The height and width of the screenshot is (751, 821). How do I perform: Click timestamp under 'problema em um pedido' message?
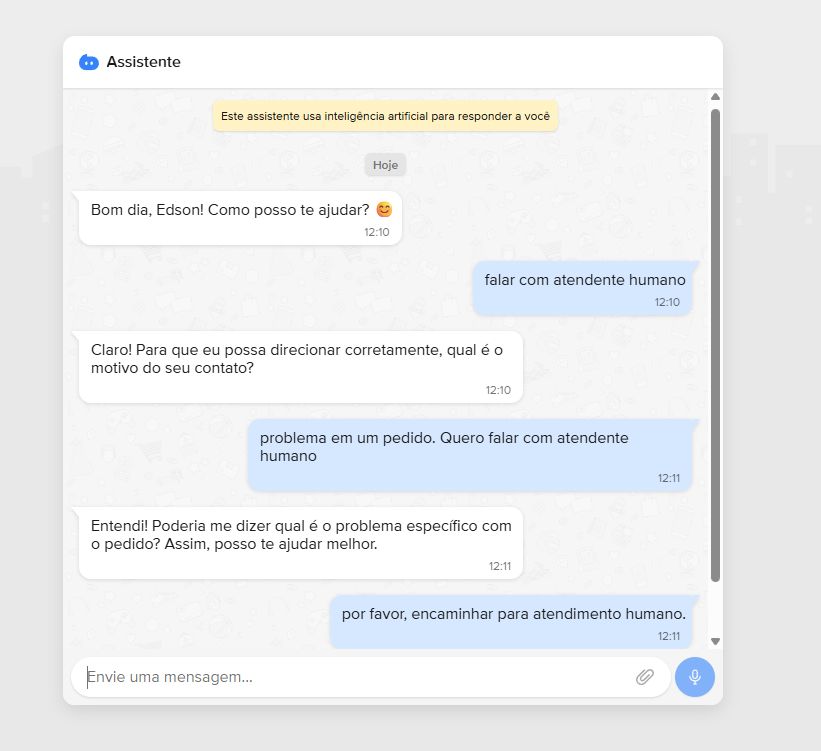point(669,478)
